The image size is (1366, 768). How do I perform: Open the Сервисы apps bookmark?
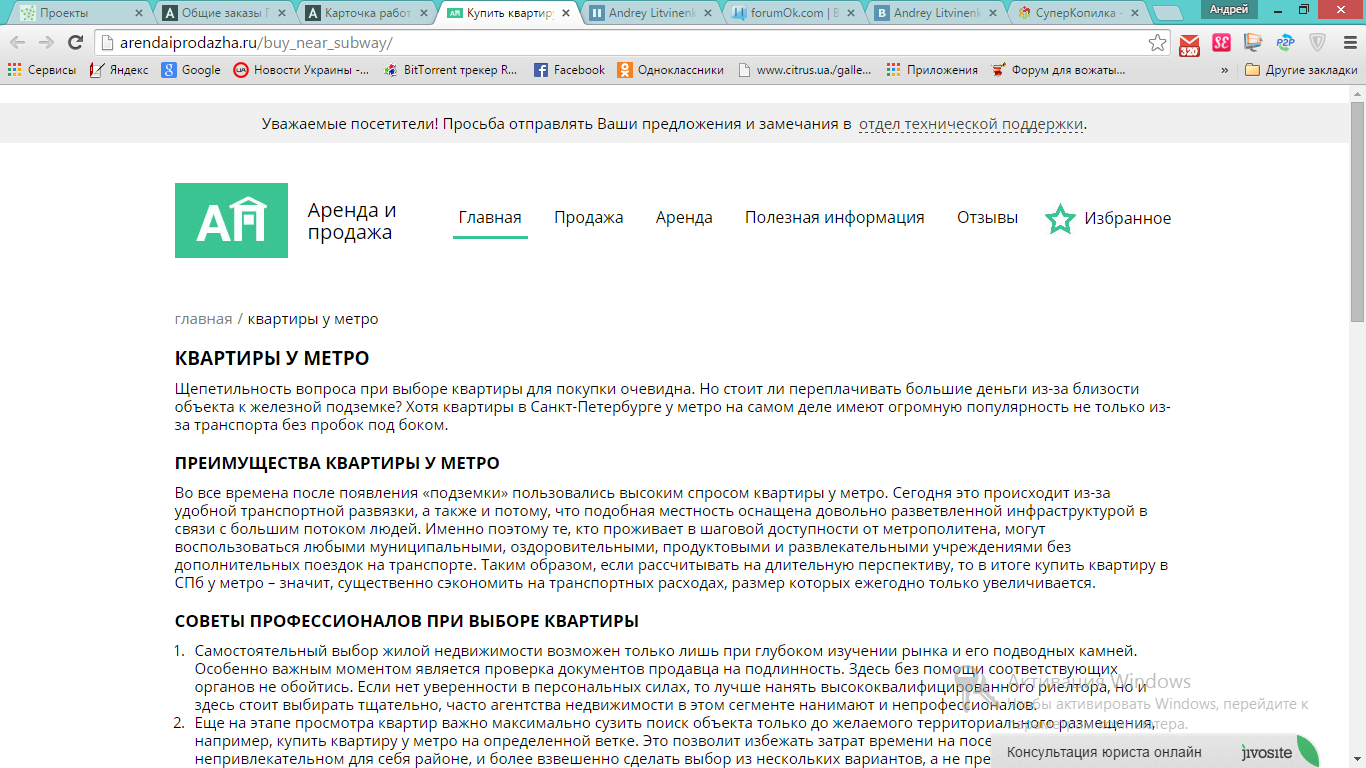pyautogui.click(x=42, y=70)
